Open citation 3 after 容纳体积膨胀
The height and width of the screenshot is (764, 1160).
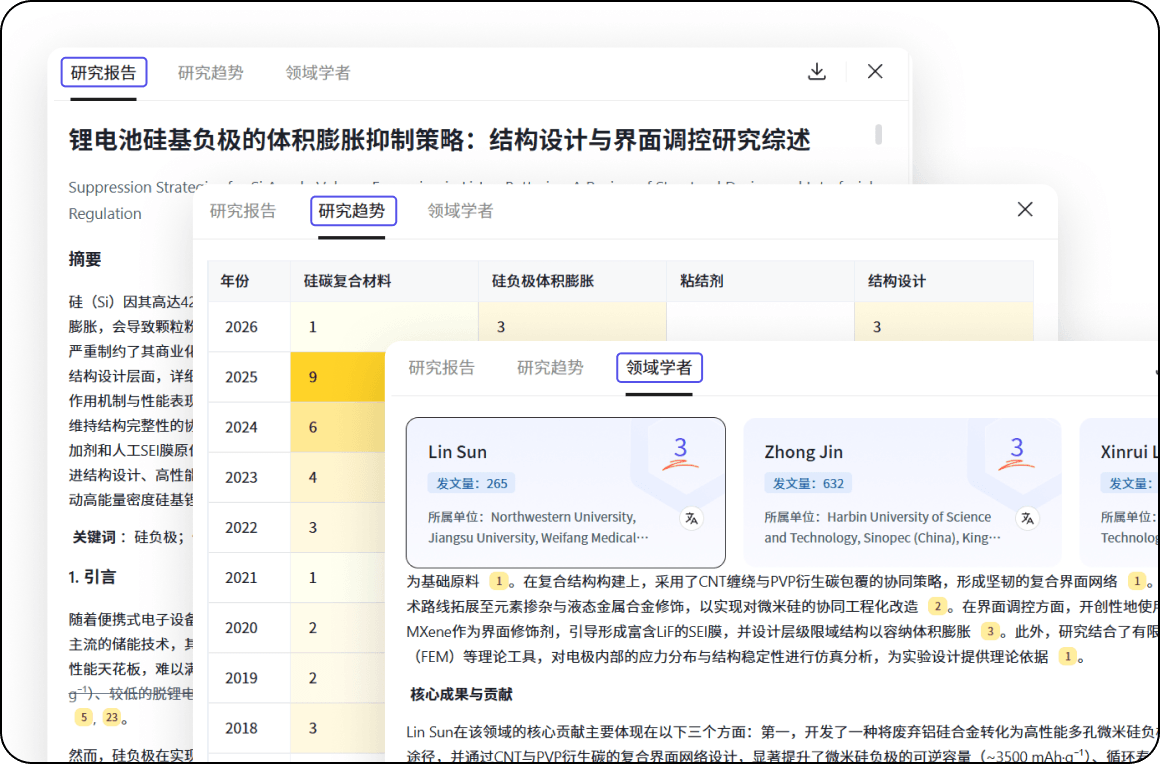click(x=990, y=632)
